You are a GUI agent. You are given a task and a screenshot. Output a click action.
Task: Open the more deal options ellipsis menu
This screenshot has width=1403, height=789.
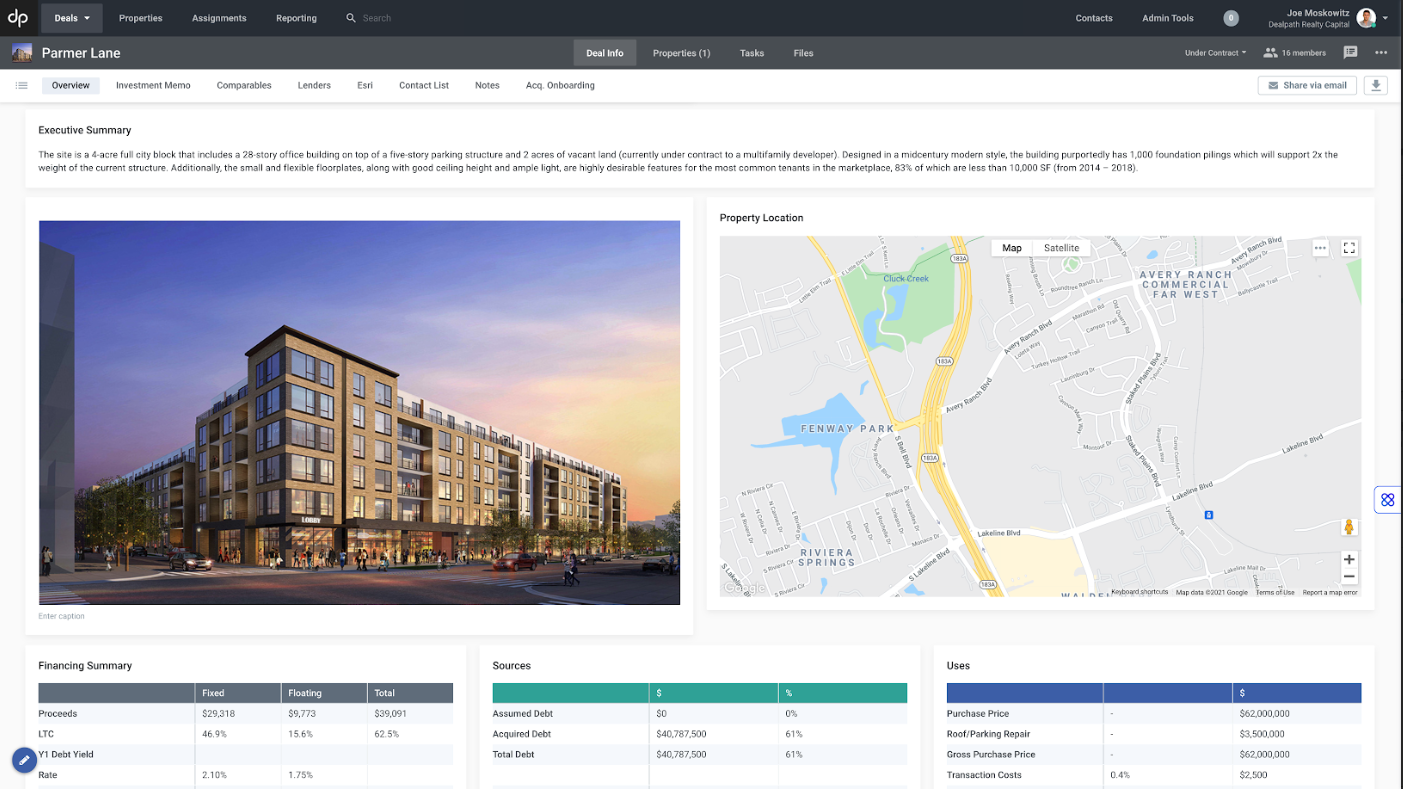click(x=1381, y=52)
